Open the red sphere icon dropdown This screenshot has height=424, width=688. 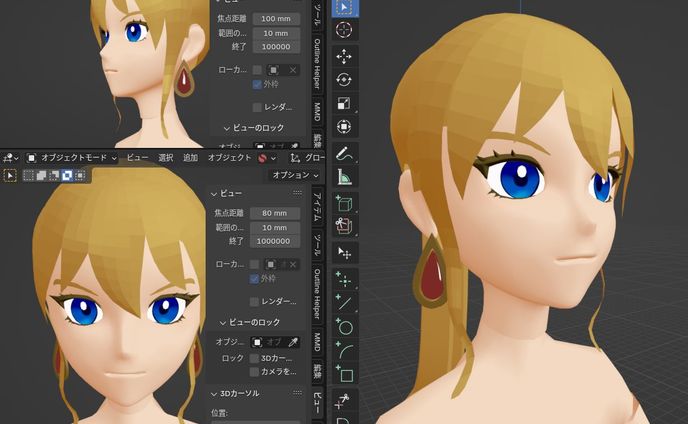267,158
